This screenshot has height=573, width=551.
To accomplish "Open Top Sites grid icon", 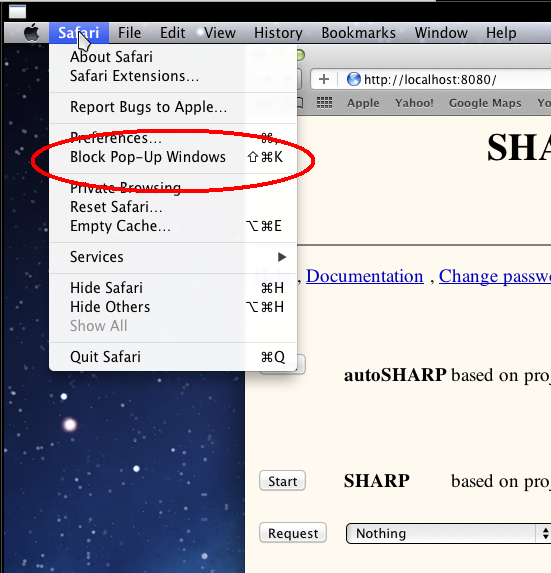I will coord(324,103).
